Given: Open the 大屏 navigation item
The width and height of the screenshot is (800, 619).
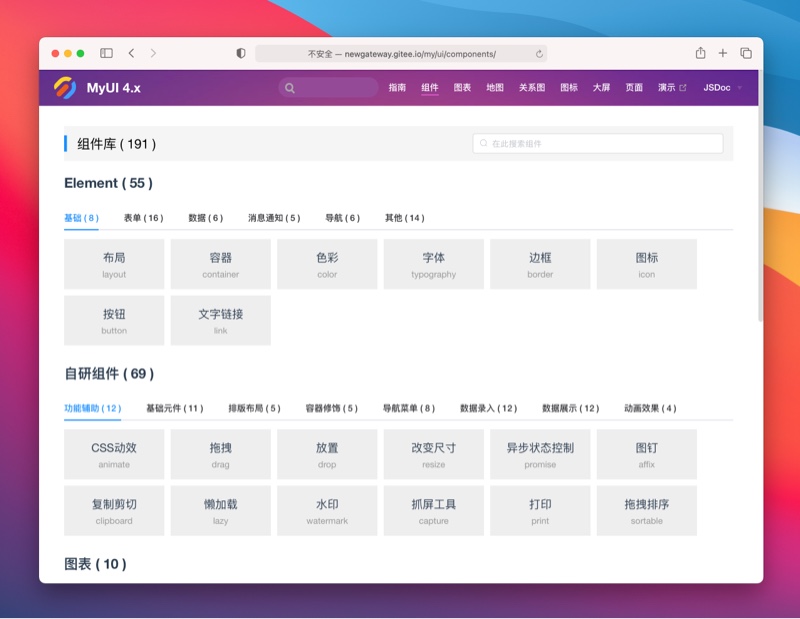Looking at the screenshot, I should click(x=602, y=87).
